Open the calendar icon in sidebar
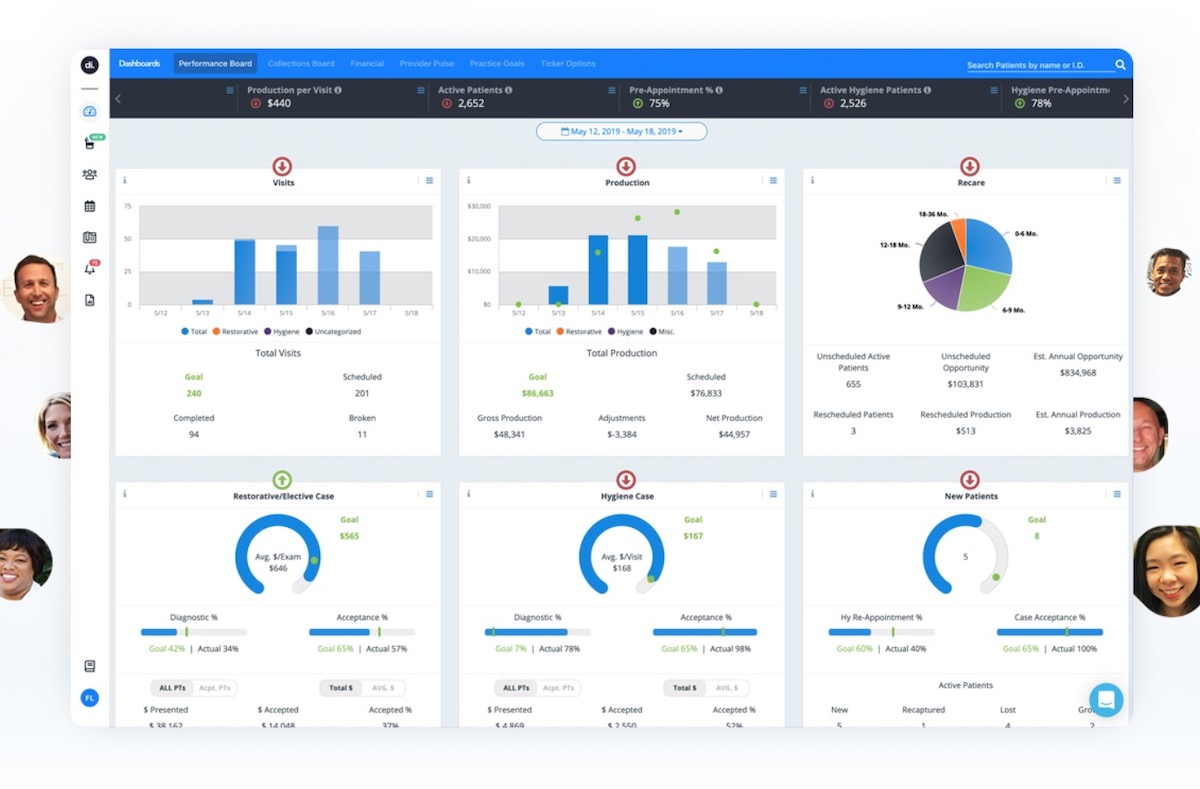 click(x=89, y=206)
